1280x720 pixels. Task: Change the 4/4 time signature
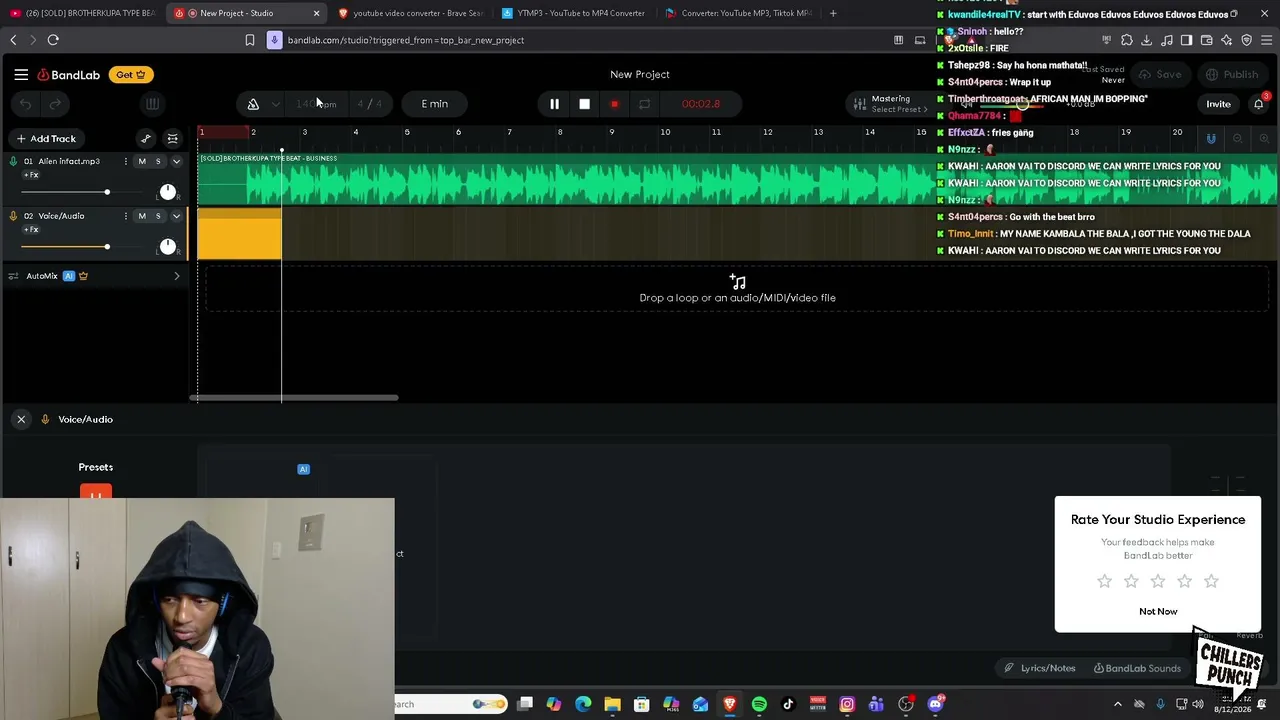(369, 104)
